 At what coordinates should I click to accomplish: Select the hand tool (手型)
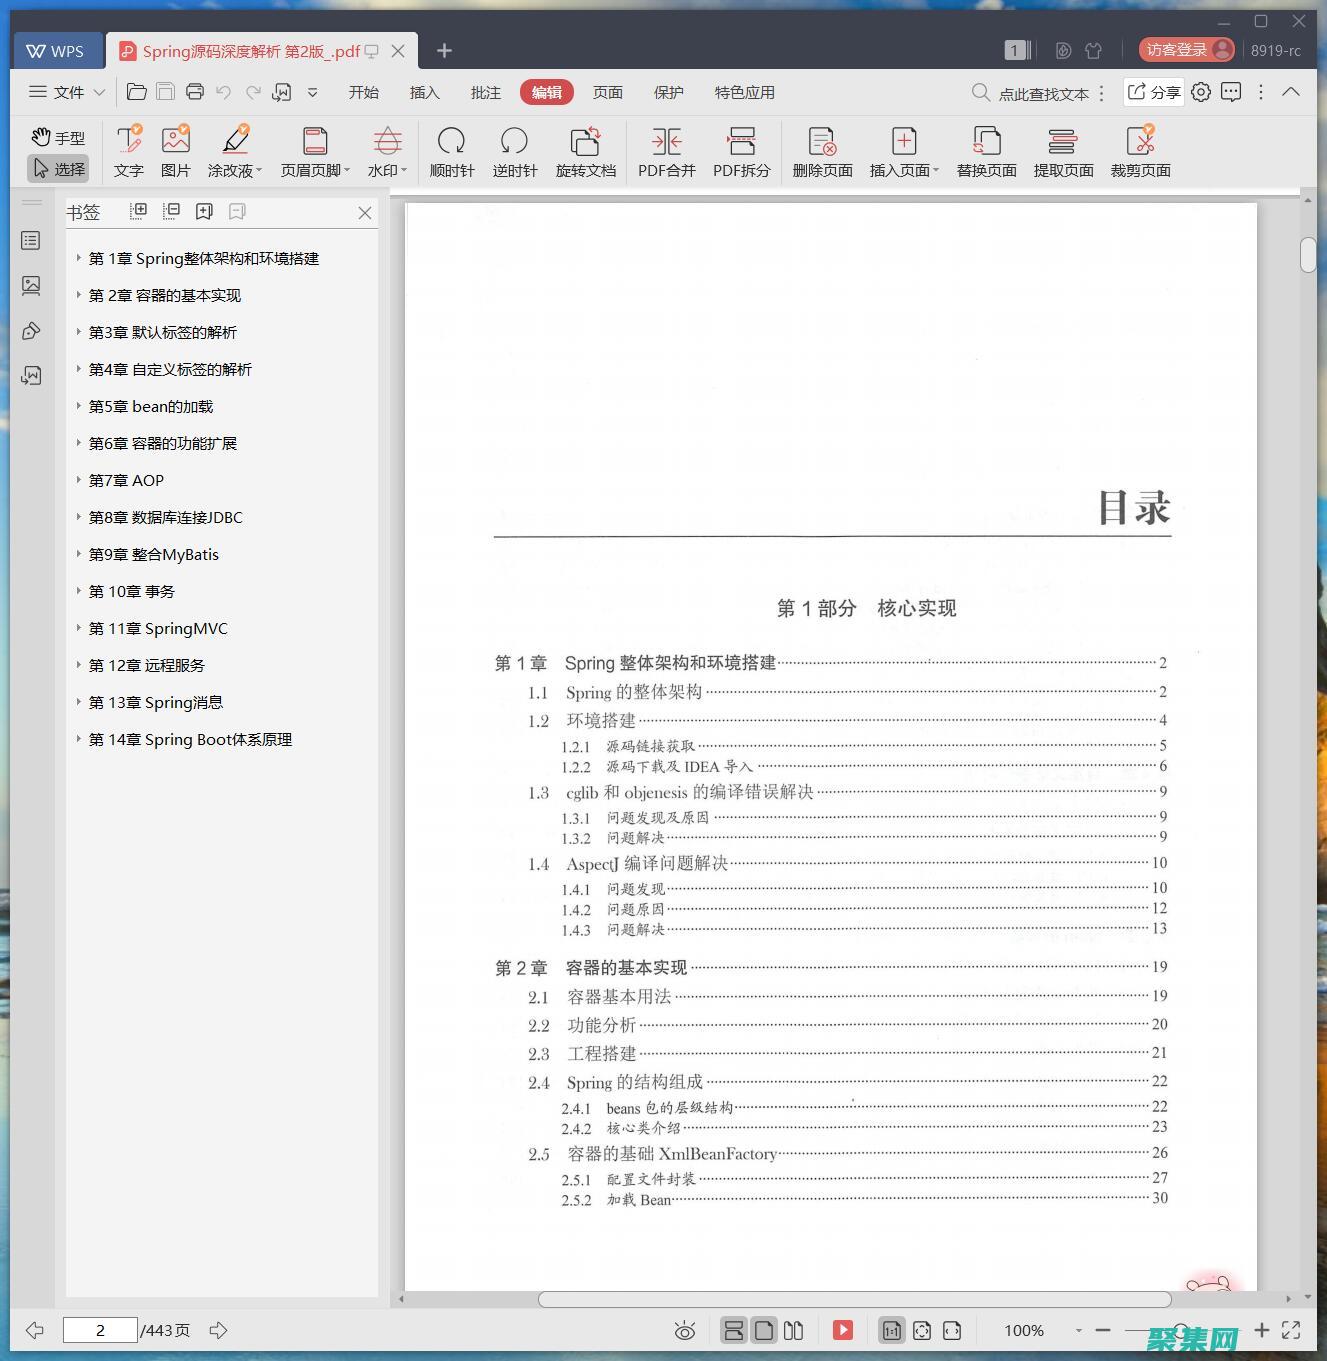pos(57,137)
